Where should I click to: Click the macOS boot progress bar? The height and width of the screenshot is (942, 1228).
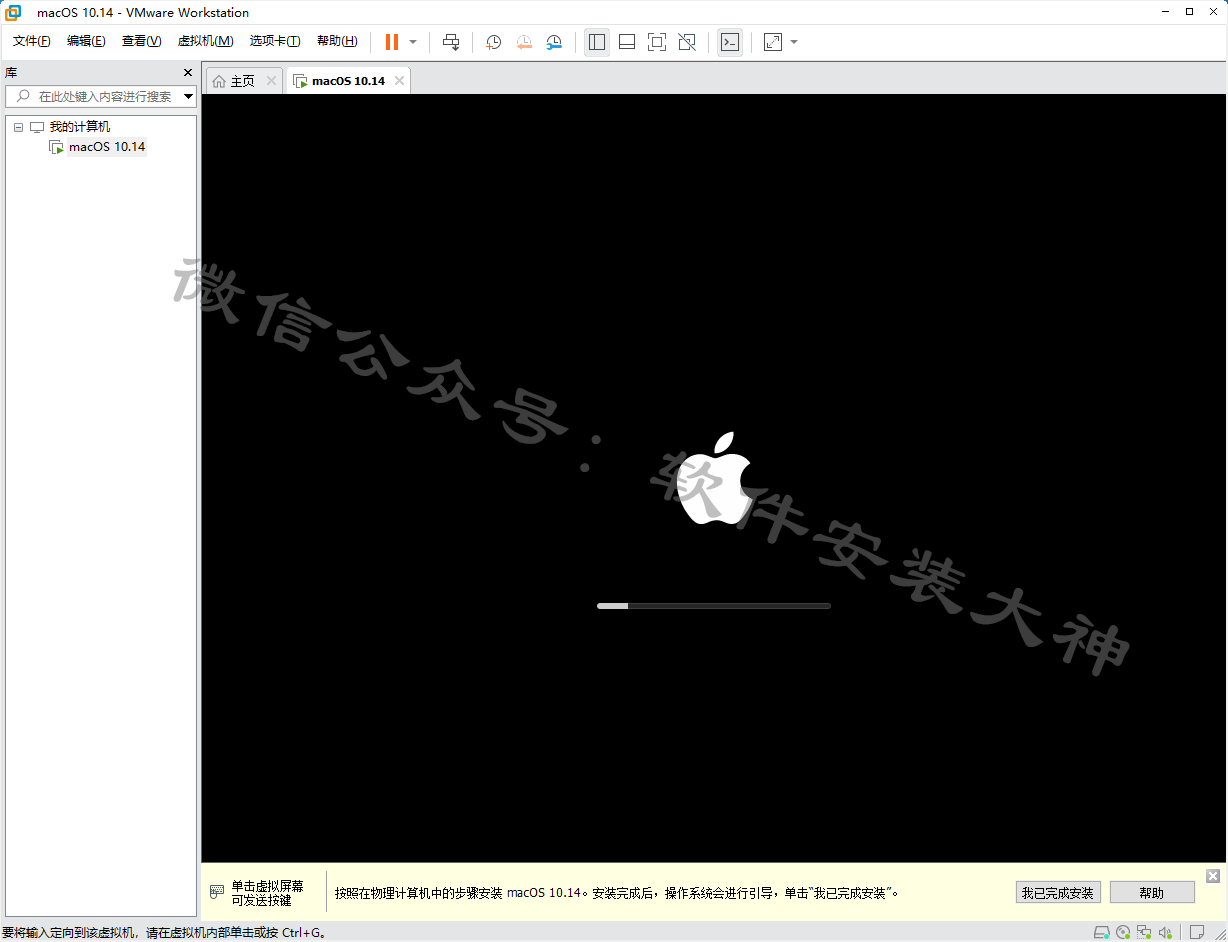tap(714, 606)
